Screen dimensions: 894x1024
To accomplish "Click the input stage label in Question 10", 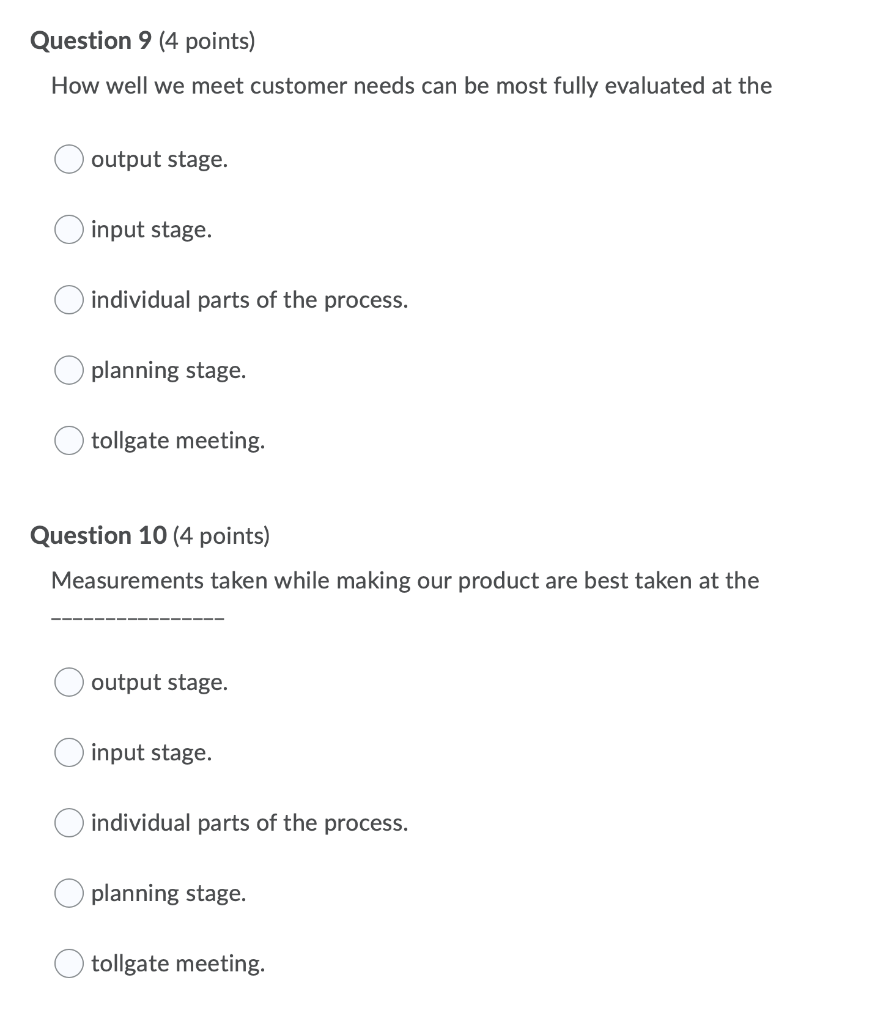I will pos(151,752).
